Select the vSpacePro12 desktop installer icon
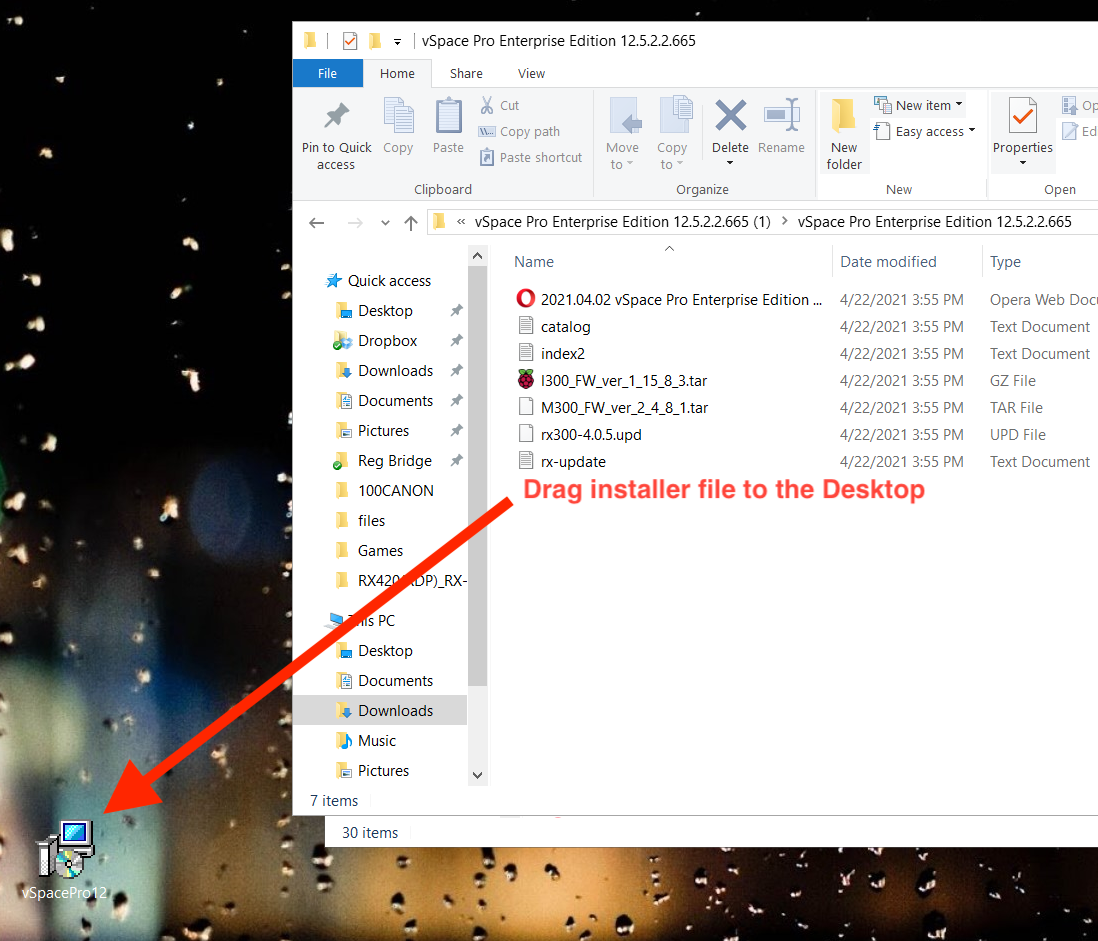This screenshot has width=1098, height=941. pyautogui.click(x=64, y=861)
